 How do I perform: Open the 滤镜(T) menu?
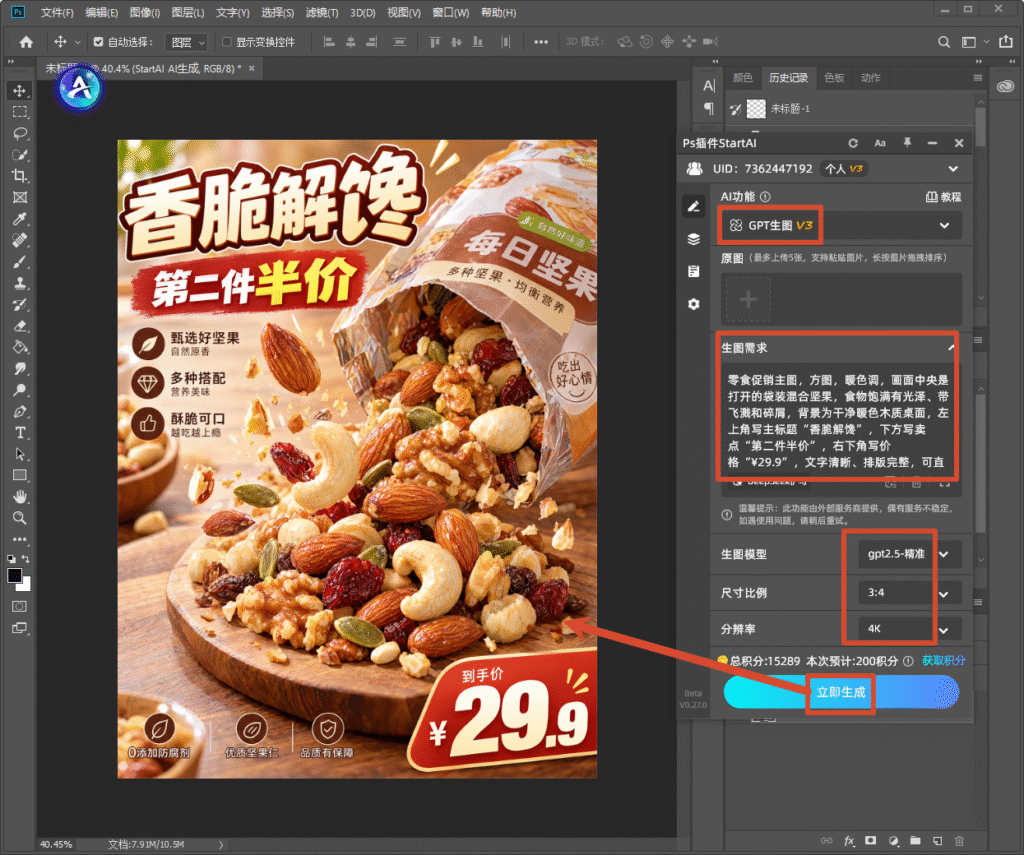(322, 12)
